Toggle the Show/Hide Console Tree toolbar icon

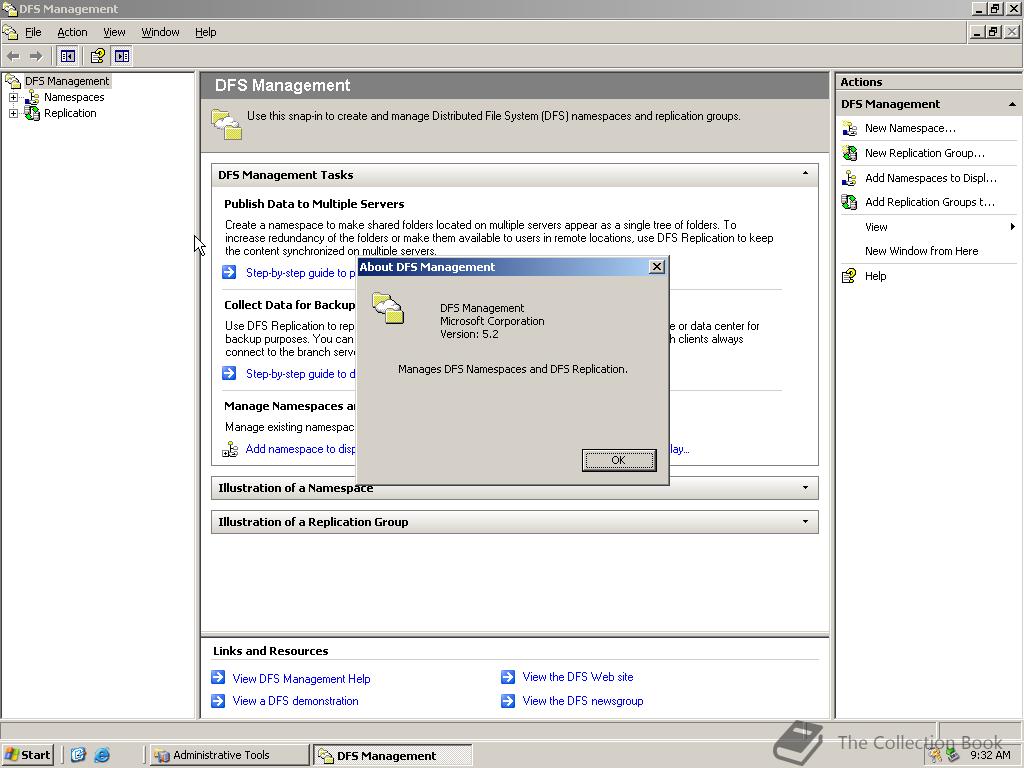[67, 56]
